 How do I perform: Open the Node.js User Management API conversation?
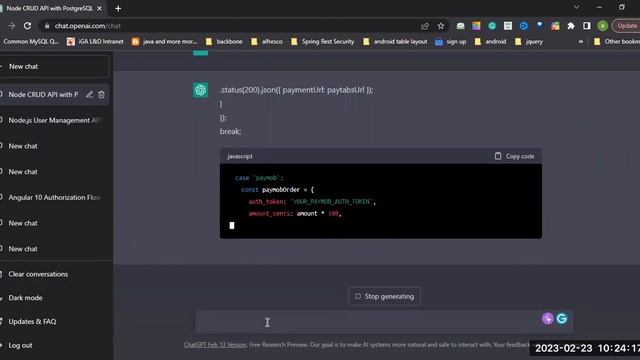(x=55, y=120)
